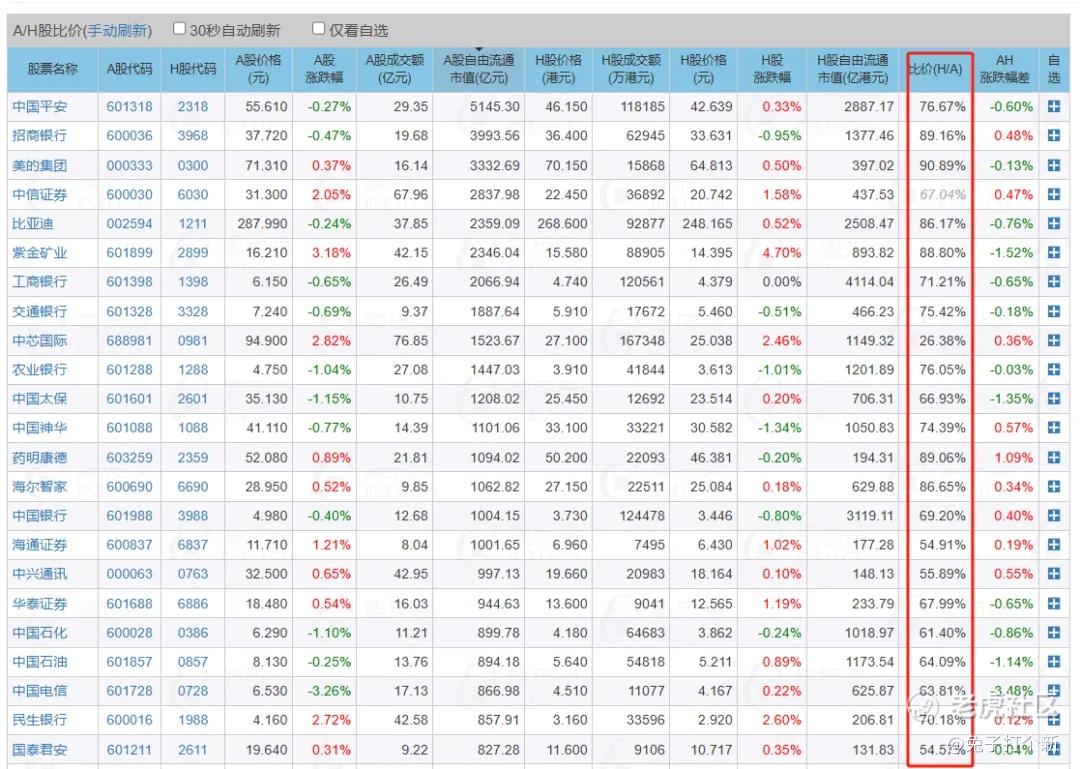
Task: Add 中国神华 to watchlist plus icon
Action: pos(1053,428)
